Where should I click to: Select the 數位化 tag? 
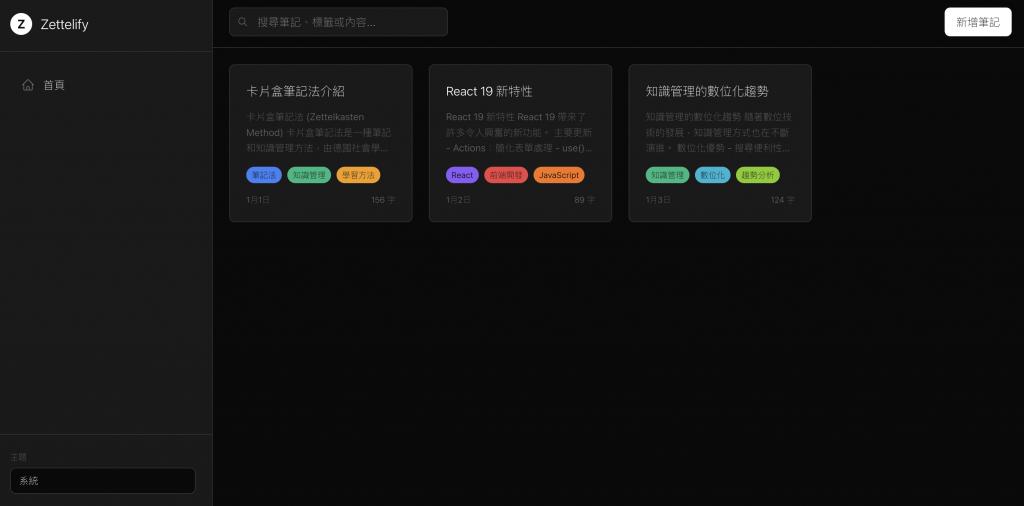[712, 175]
